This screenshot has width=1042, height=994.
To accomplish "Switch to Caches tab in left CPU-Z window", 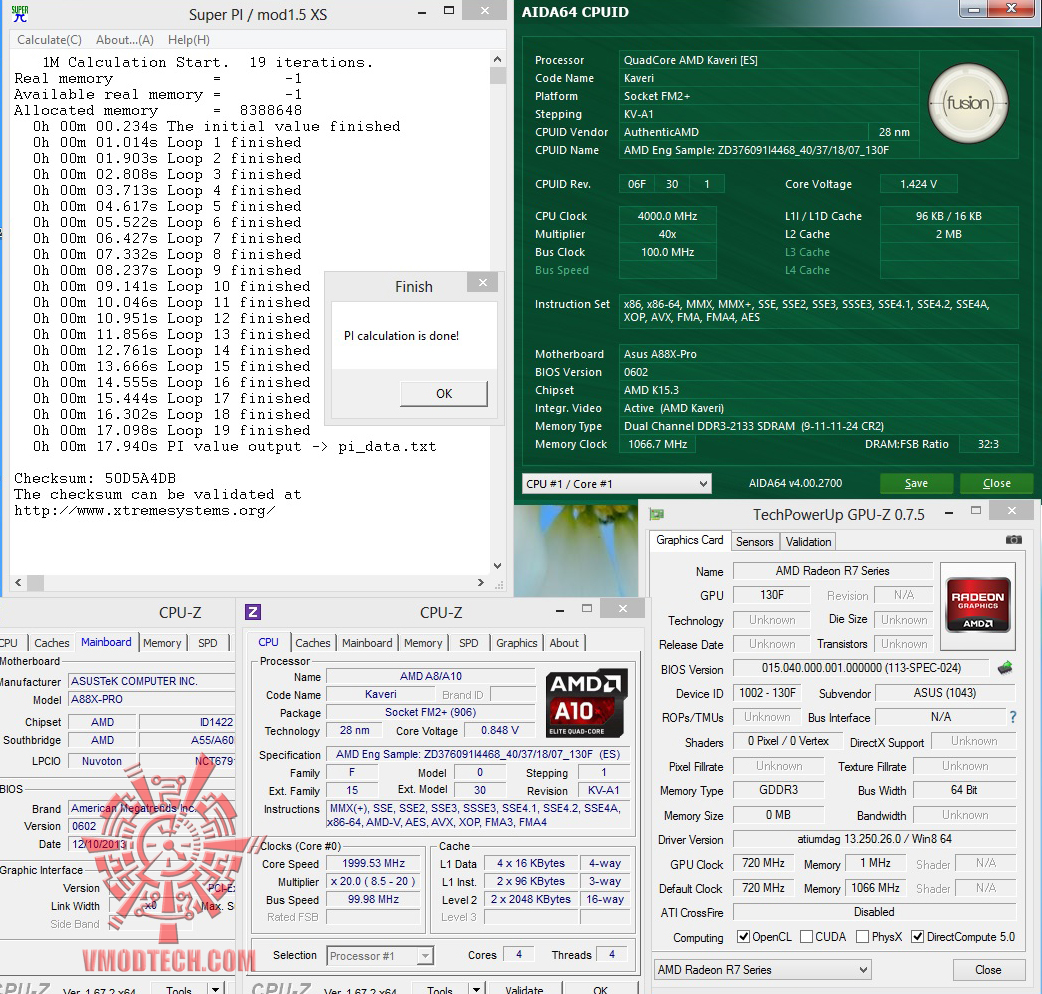I will 51,643.
